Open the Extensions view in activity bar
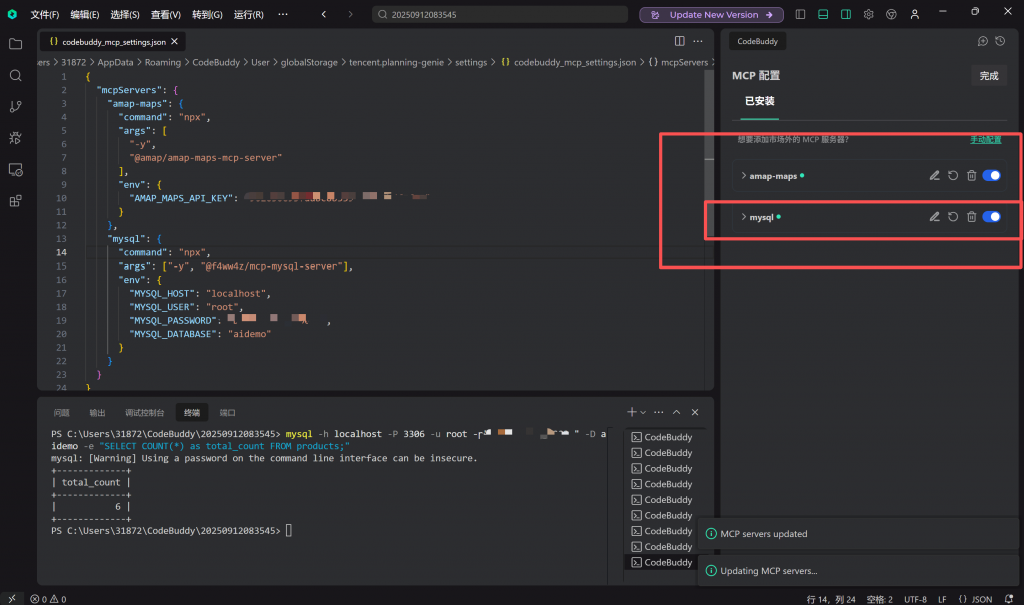1024x605 pixels. 15,200
